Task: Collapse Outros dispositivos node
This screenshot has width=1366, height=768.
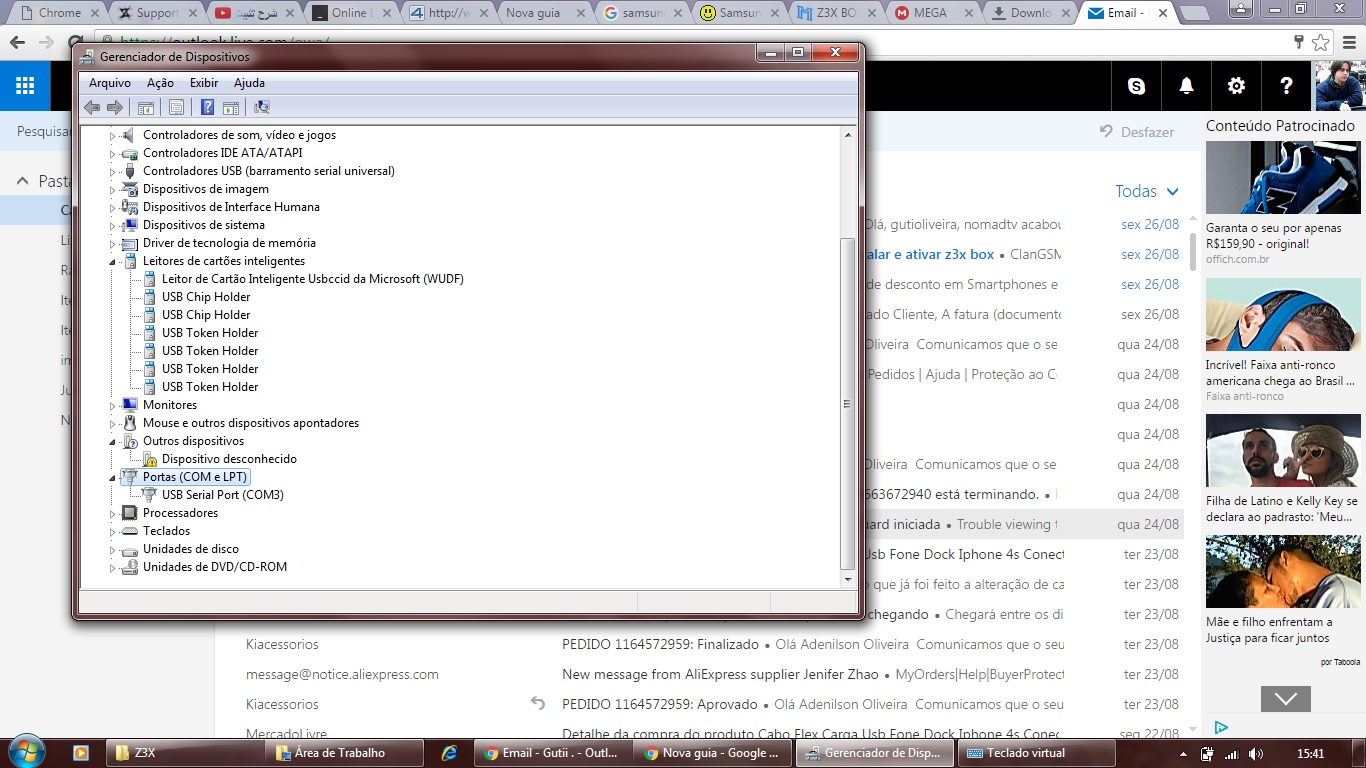Action: (x=113, y=441)
